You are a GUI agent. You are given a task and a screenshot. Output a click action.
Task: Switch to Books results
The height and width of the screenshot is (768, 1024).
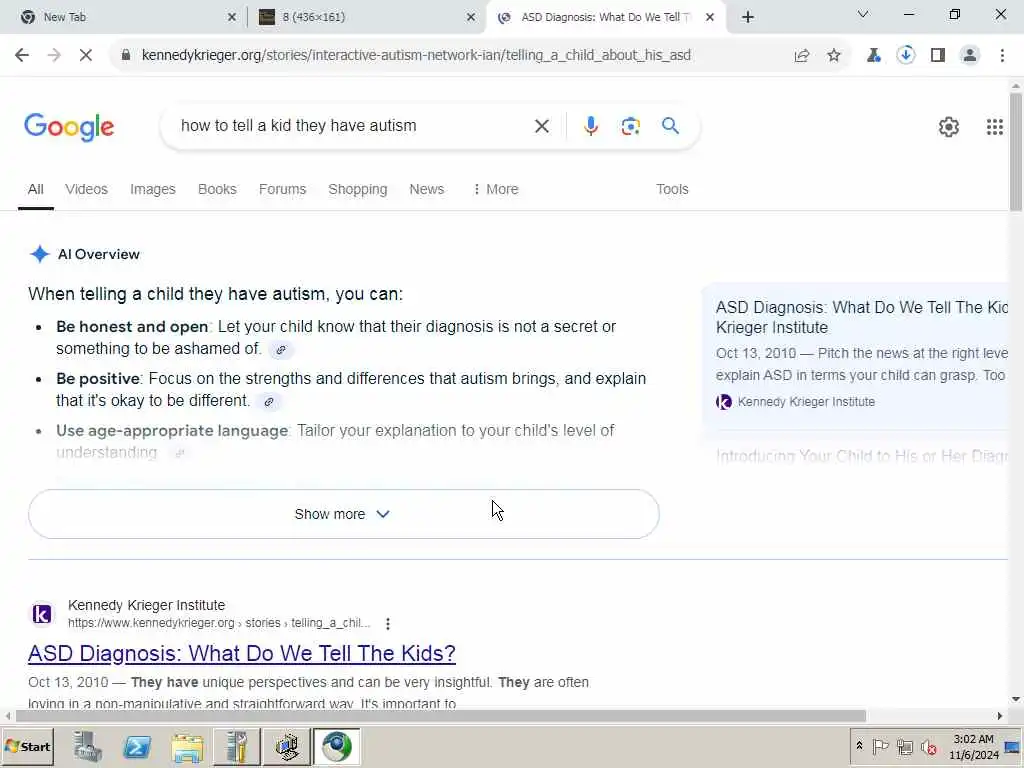217,189
